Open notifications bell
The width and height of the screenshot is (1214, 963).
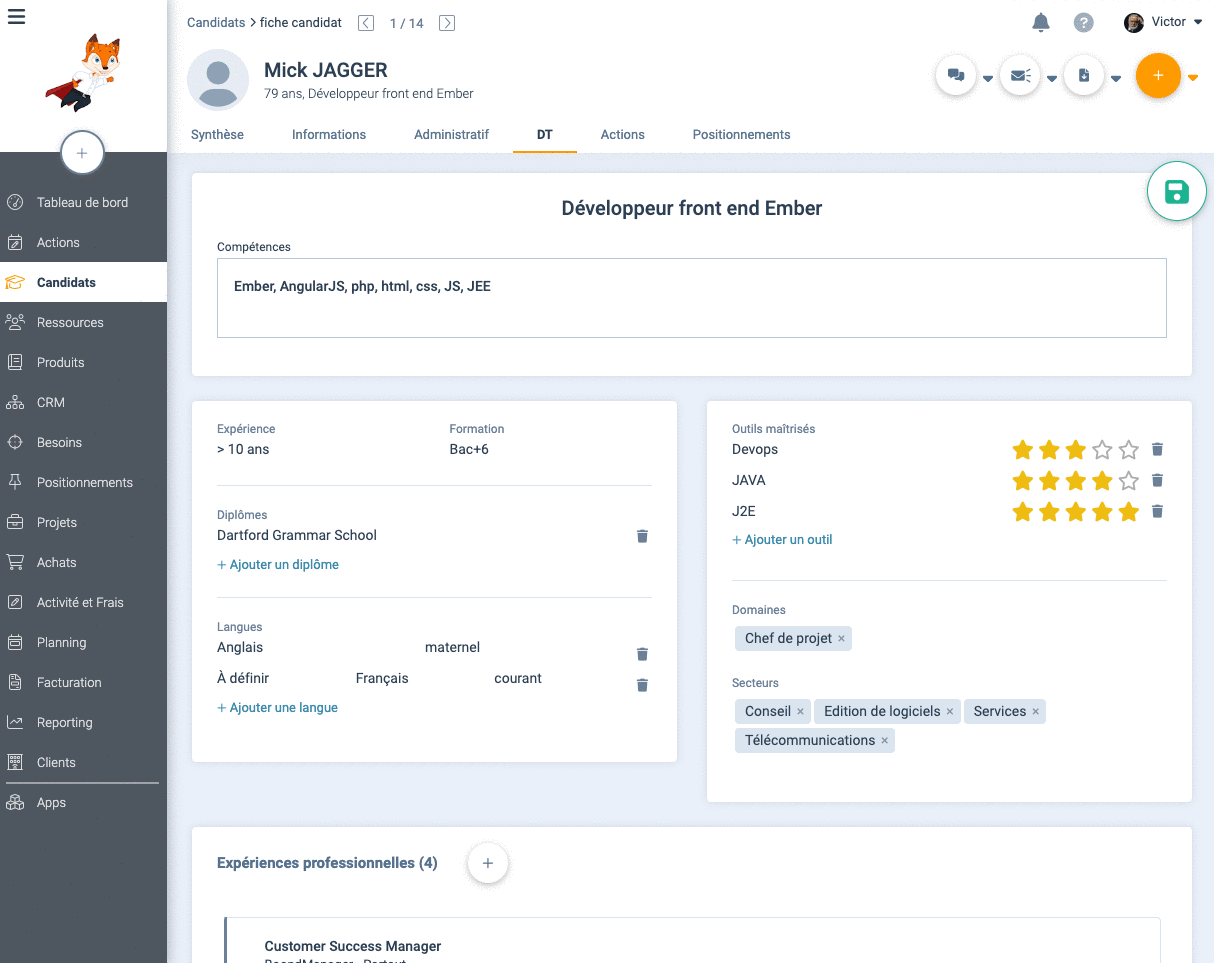(x=1041, y=23)
